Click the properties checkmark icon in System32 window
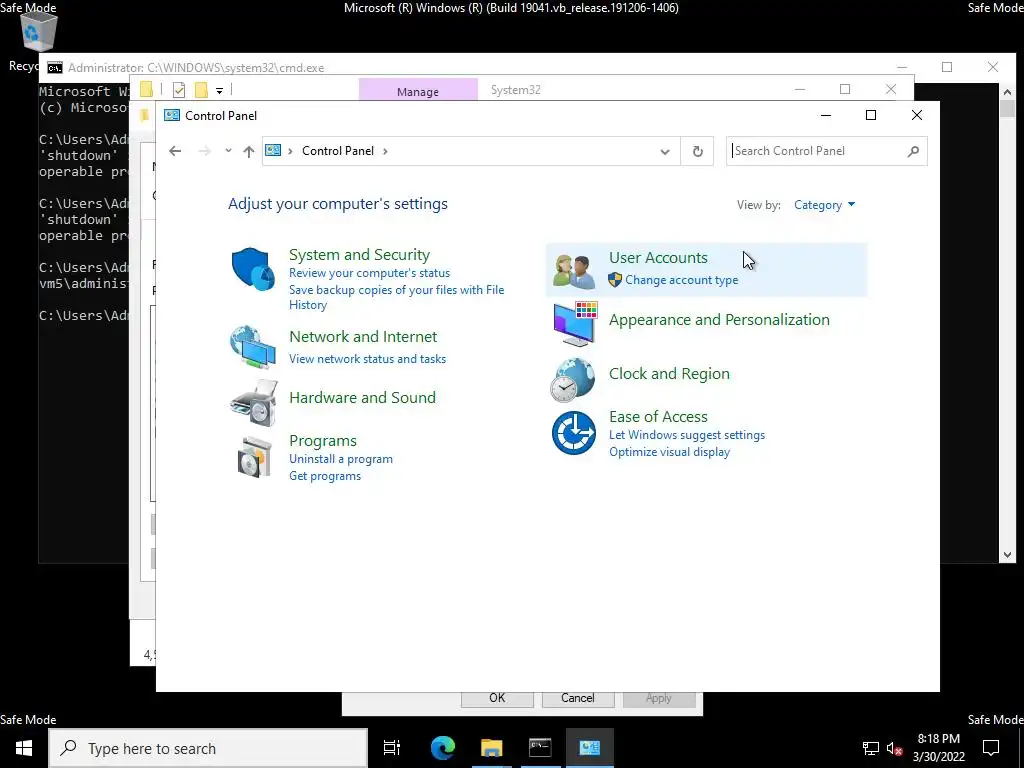This screenshot has height=768, width=1024. coord(179,89)
